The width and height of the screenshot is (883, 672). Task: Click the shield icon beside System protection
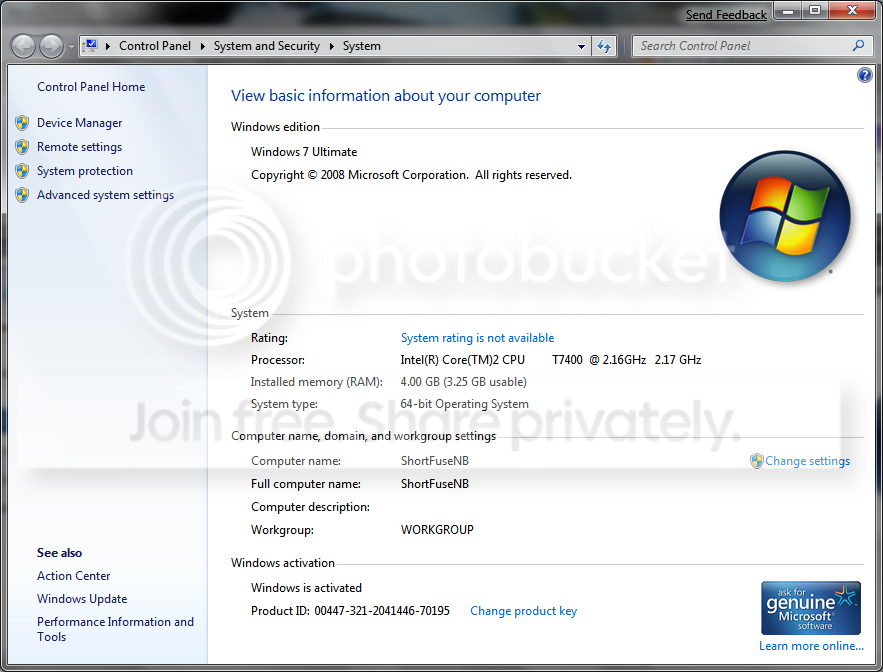tap(22, 171)
